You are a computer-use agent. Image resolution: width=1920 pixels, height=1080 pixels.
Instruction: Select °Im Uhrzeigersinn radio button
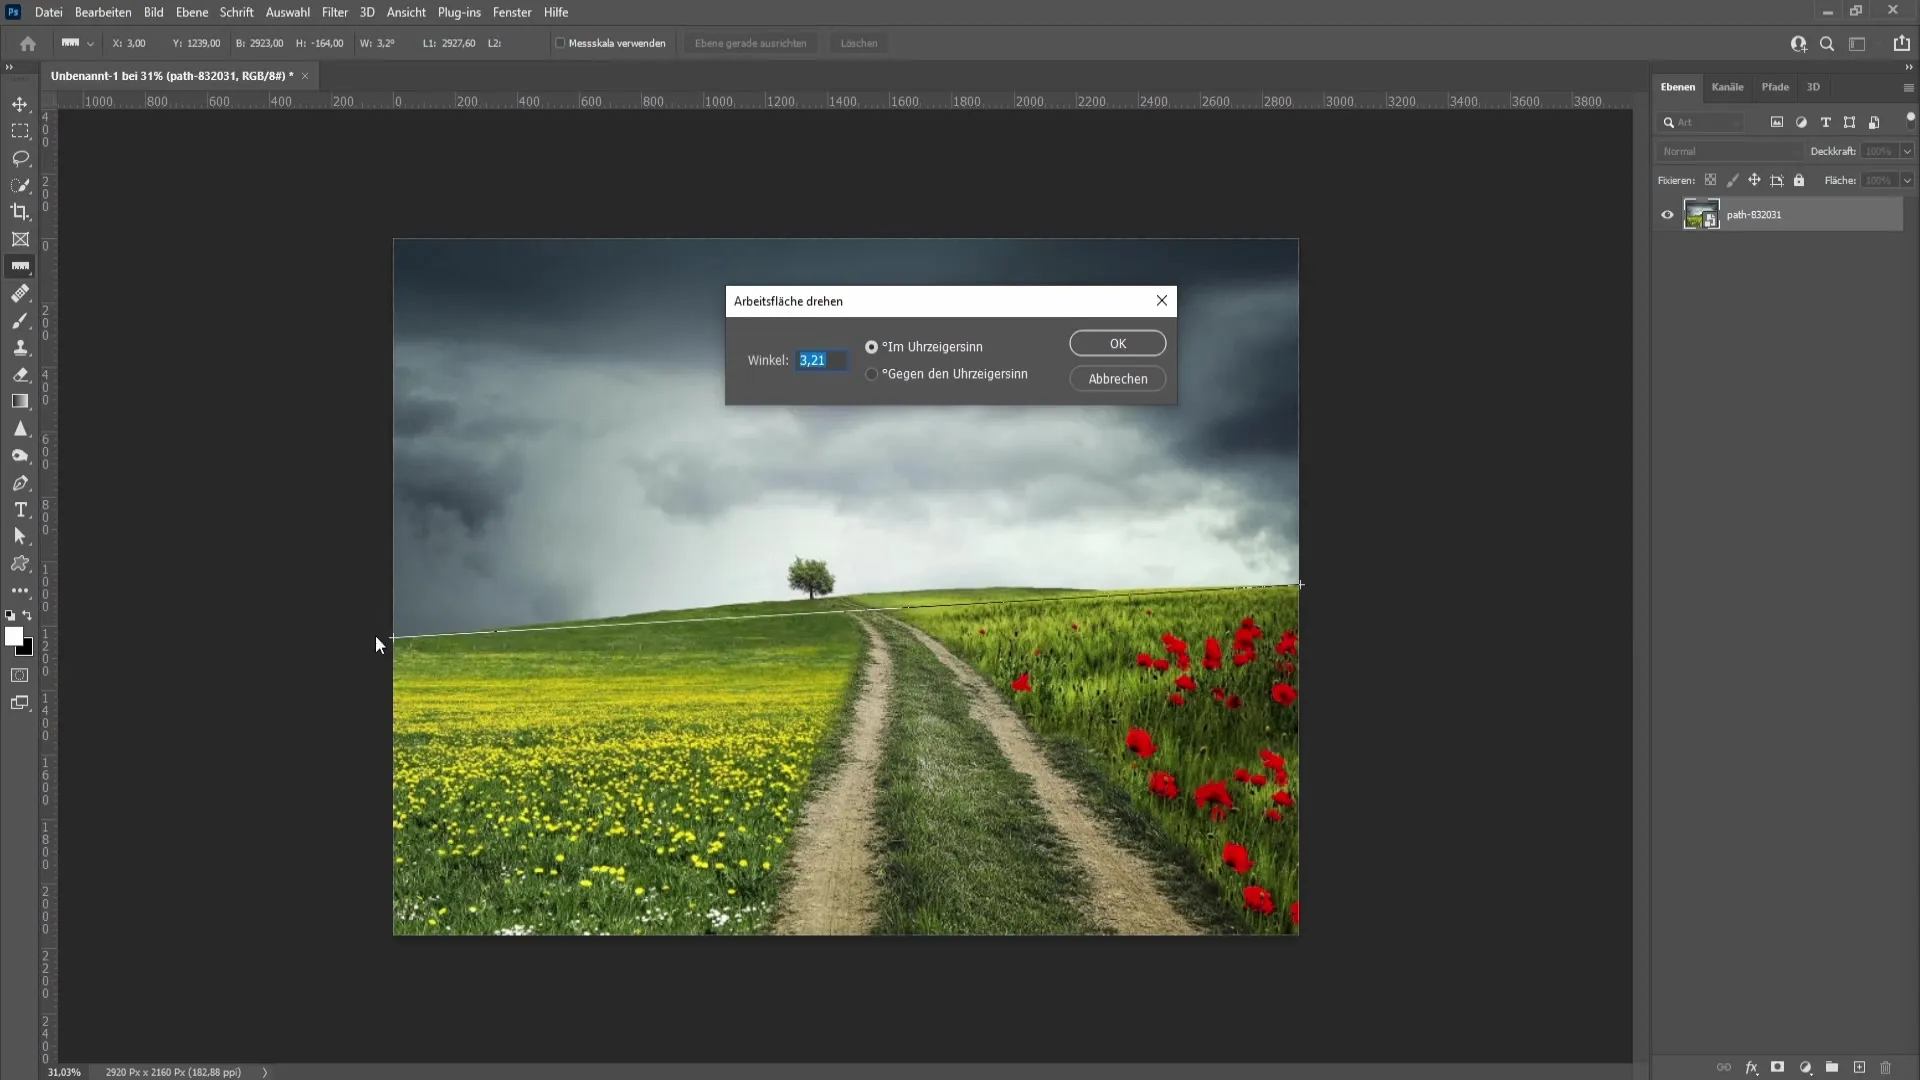pyautogui.click(x=870, y=345)
